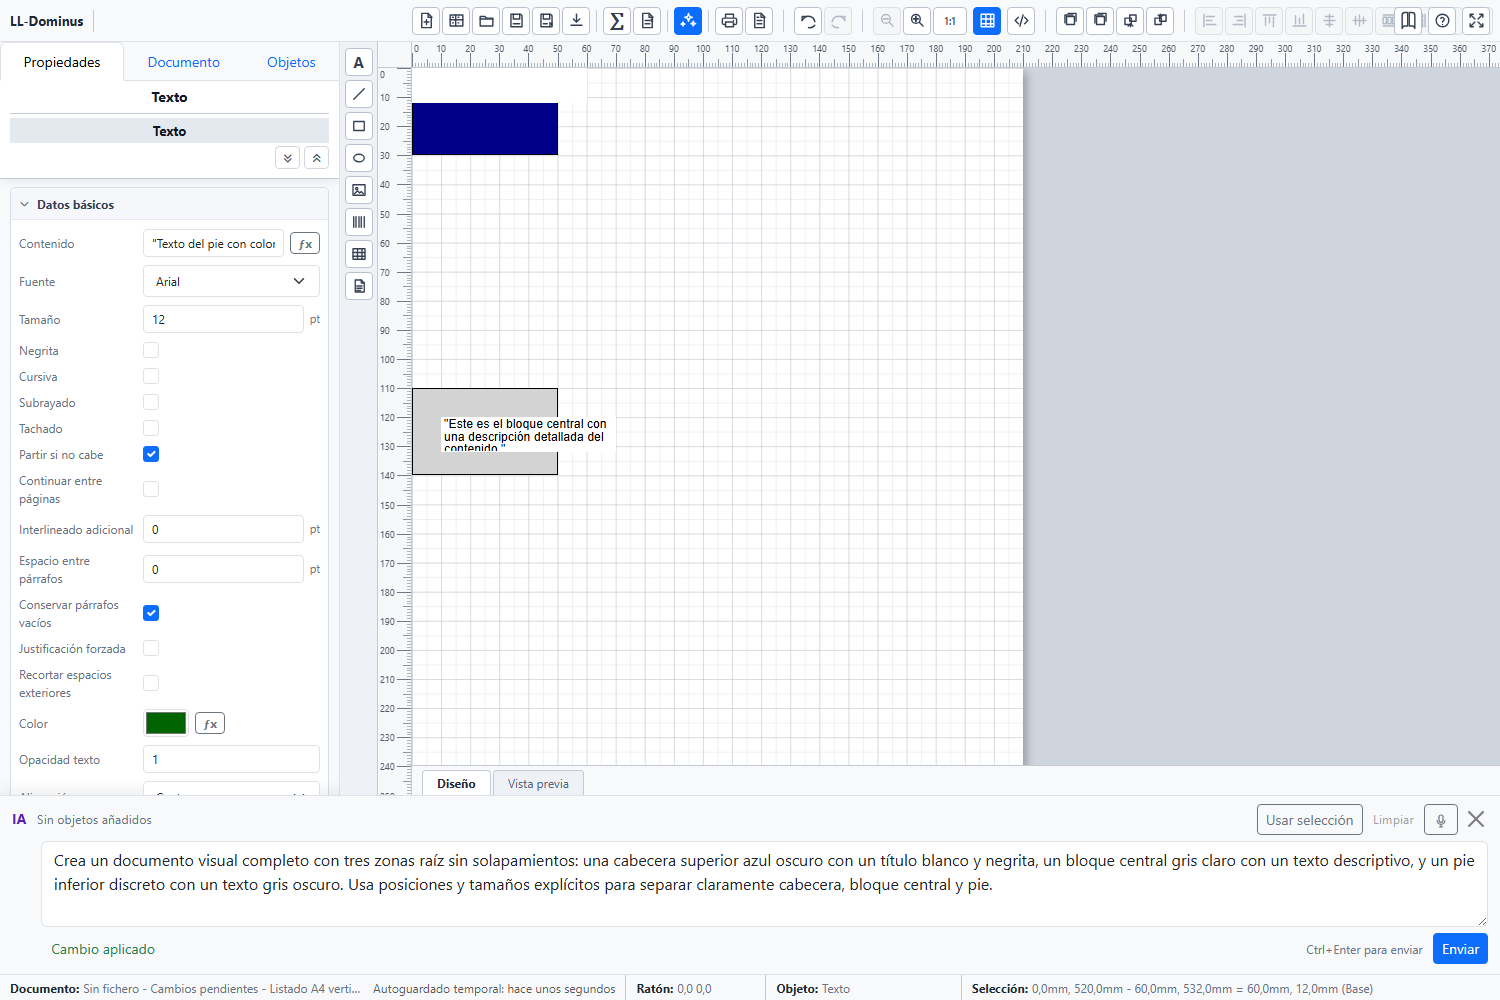Enable the Cursiva checkbox

coord(151,376)
